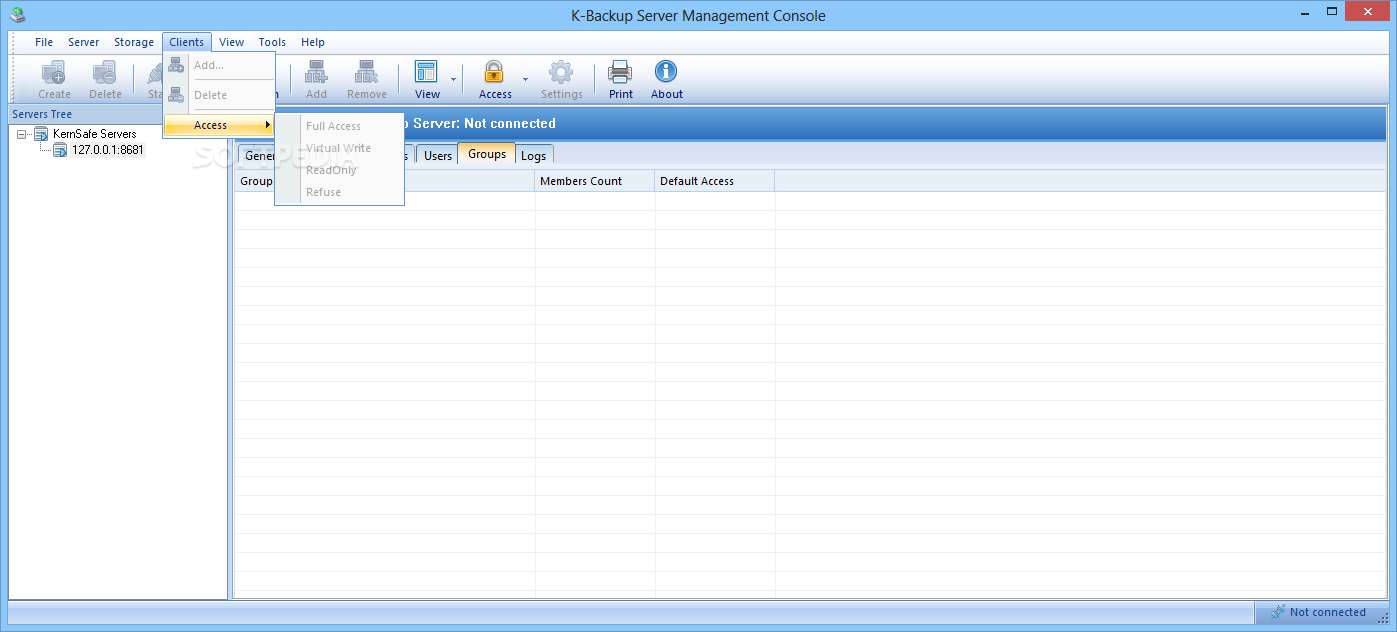Open the Storage menu
Screen dimensions: 1397x632
(x=134, y=42)
